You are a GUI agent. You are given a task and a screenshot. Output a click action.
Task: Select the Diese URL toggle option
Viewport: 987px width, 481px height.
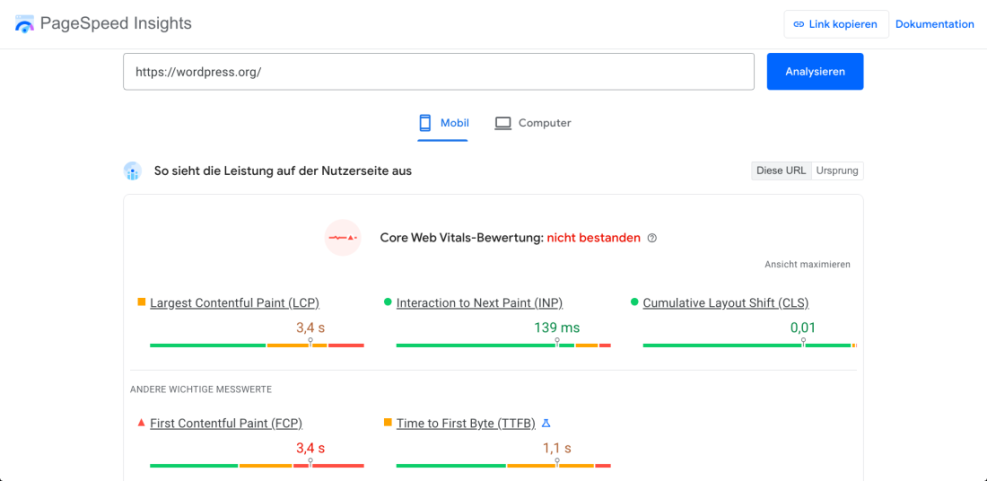(x=781, y=171)
